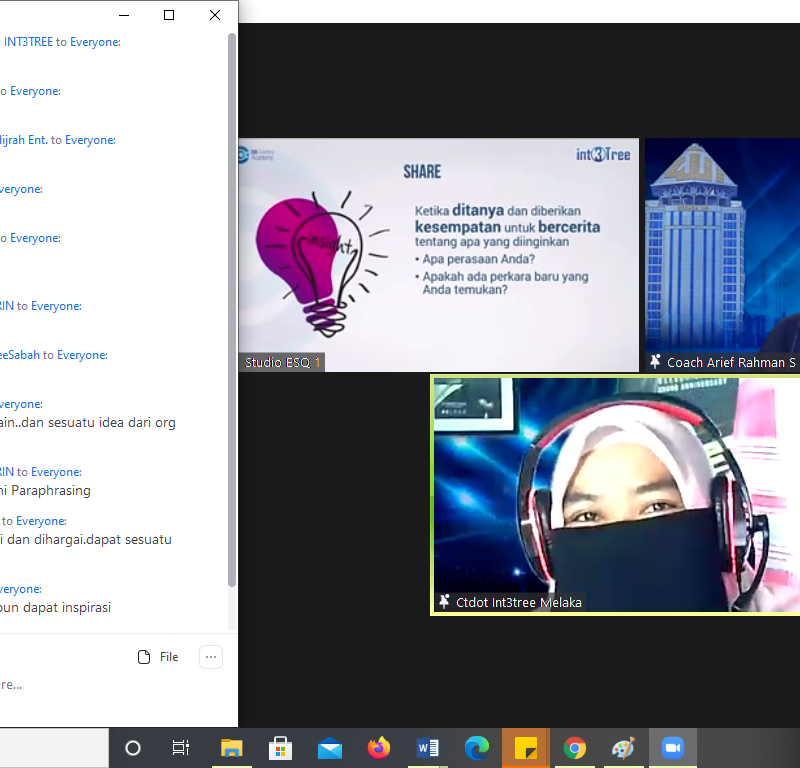Open the Mail app in taskbar
This screenshot has height=768, width=800.
pos(329,748)
